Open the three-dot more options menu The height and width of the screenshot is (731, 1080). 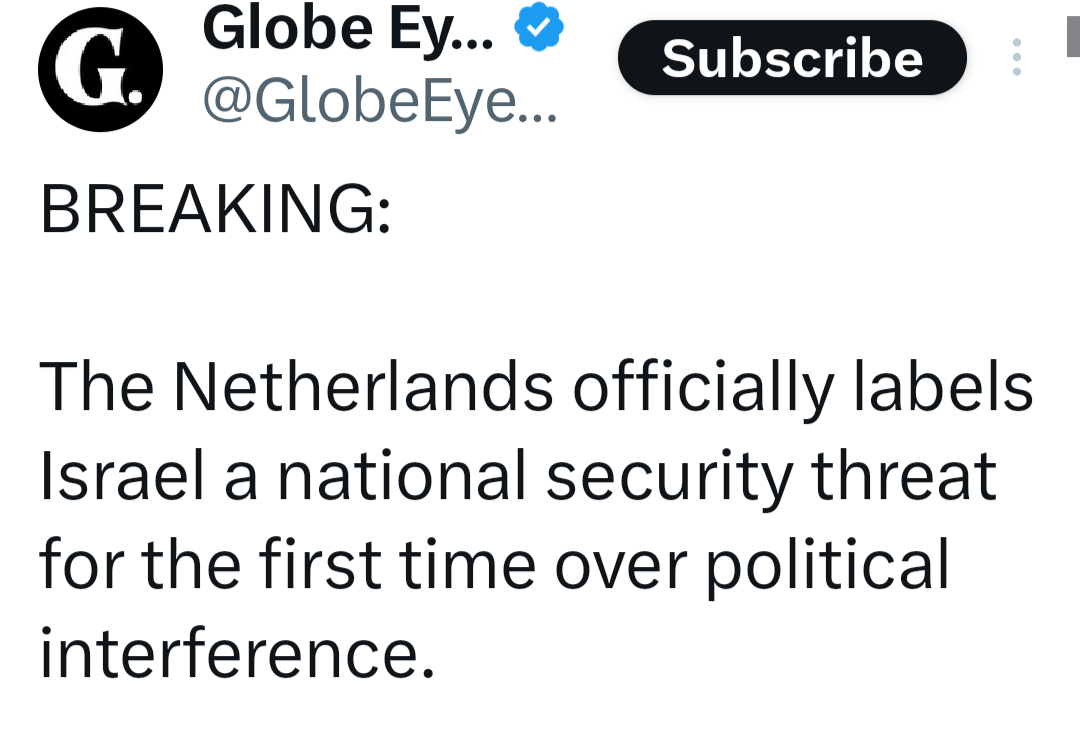pos(1017,57)
